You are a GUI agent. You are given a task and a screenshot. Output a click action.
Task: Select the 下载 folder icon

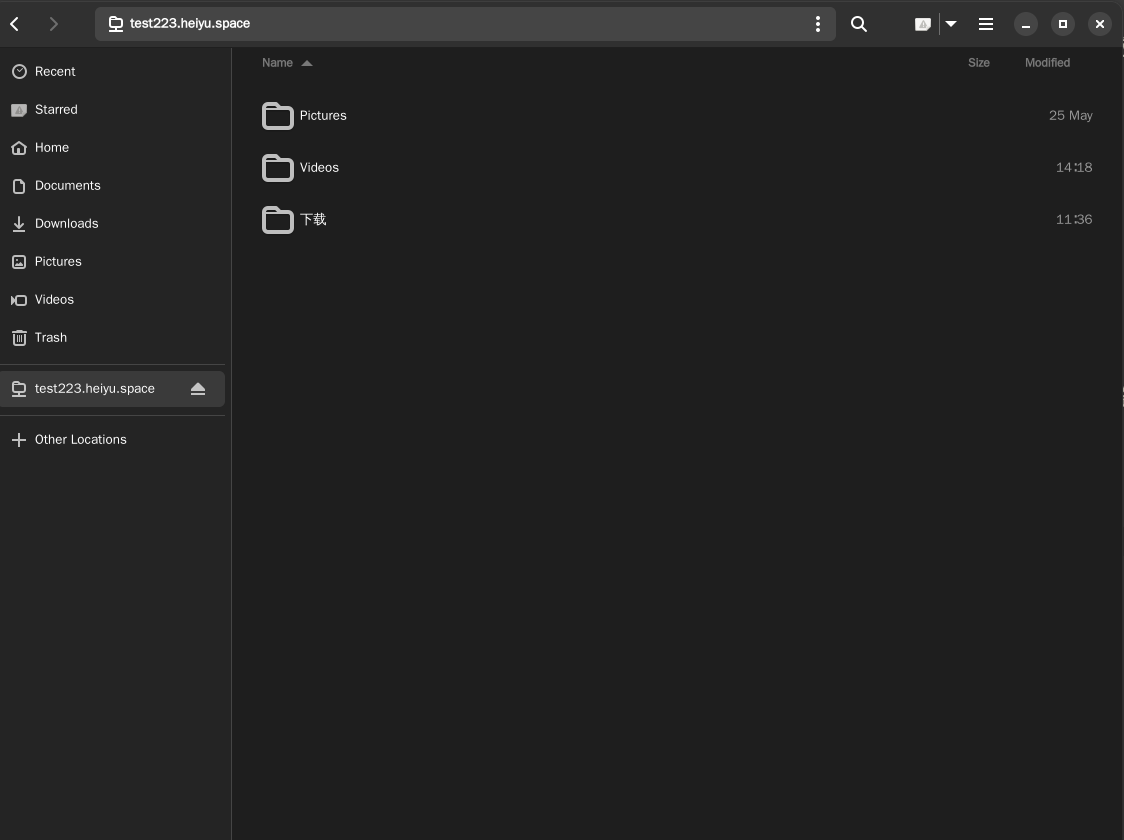[277, 219]
